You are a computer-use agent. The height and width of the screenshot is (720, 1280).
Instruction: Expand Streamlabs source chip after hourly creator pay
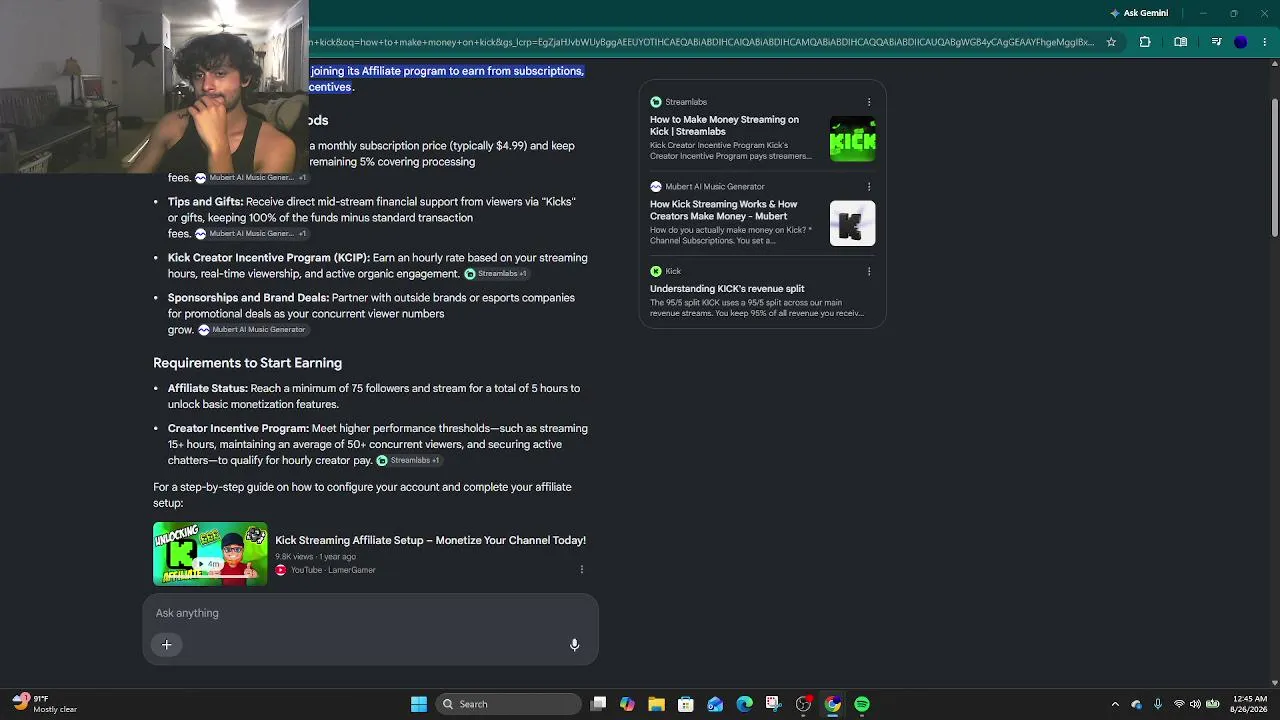coord(408,461)
